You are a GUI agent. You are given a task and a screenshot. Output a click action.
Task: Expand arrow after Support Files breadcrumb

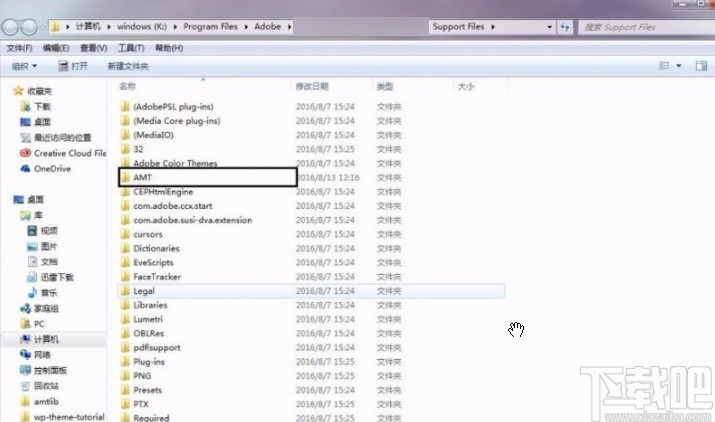coord(493,26)
